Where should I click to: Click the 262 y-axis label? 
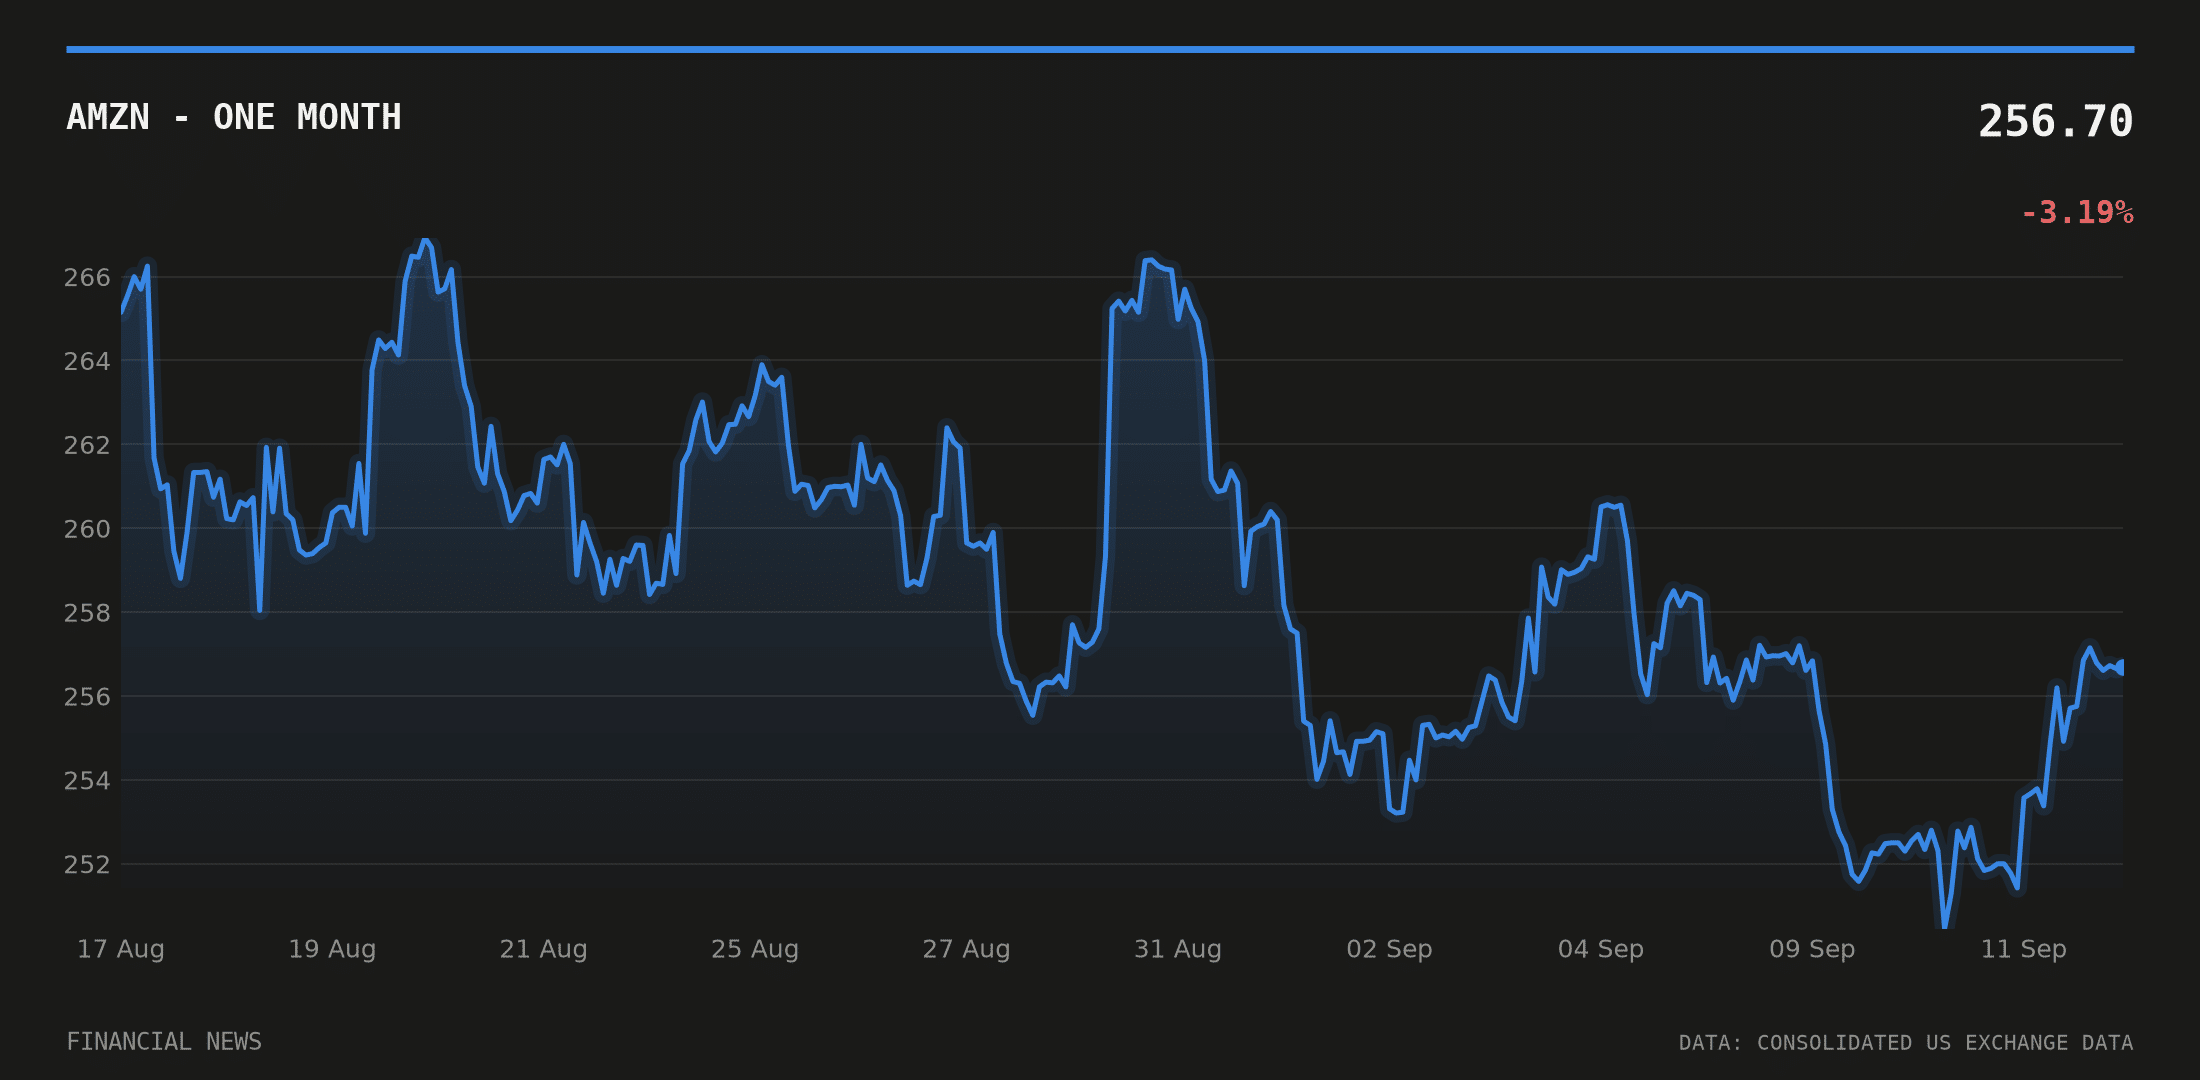point(87,445)
